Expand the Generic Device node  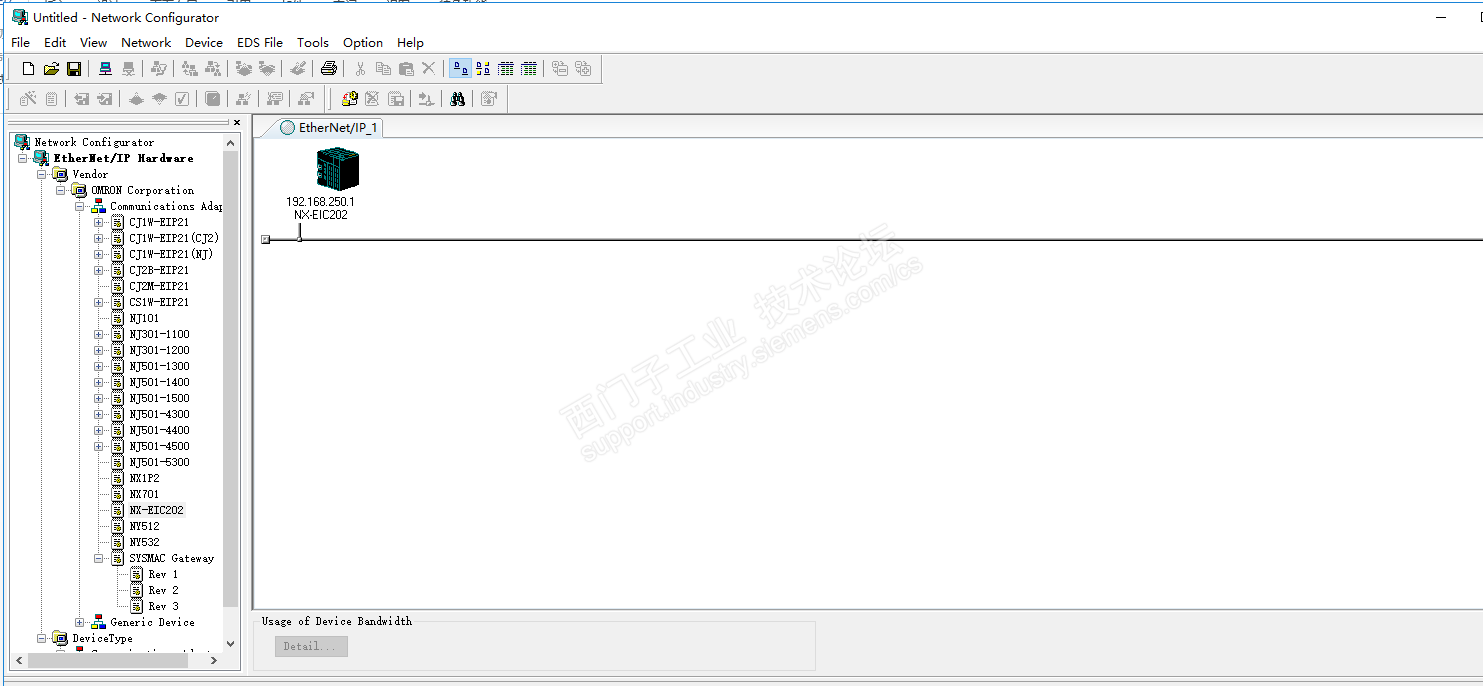[x=80, y=622]
